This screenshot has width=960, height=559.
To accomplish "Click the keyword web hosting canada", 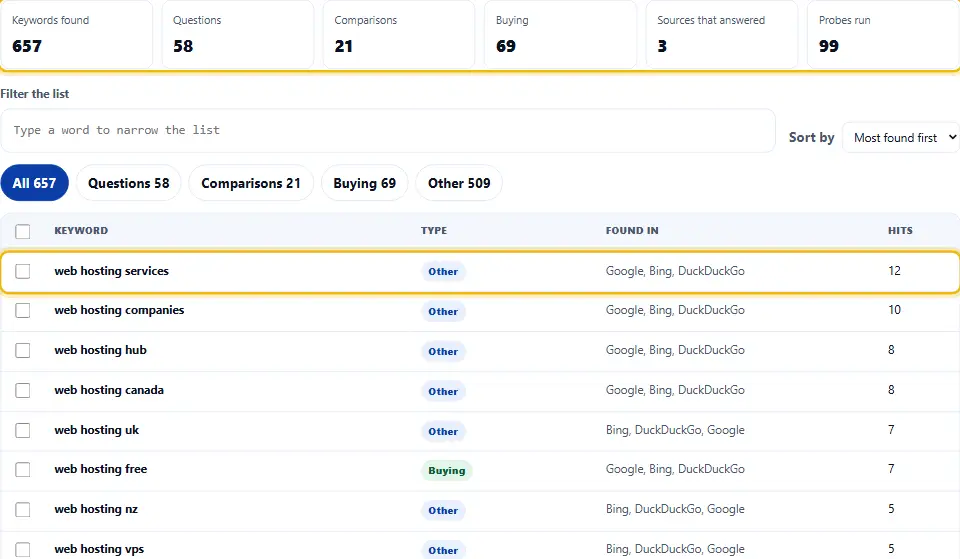I will click(109, 390).
